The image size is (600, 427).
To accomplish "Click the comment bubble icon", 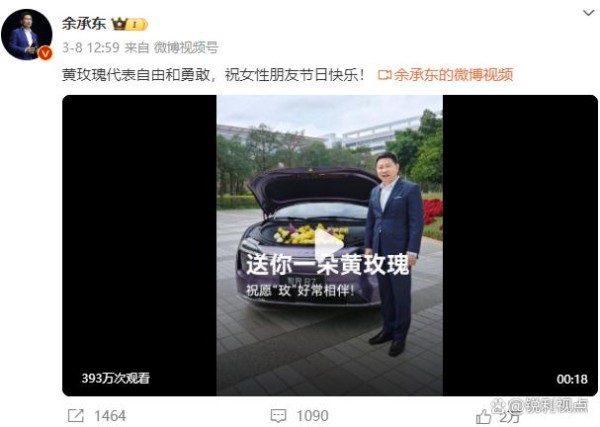I will (278, 416).
